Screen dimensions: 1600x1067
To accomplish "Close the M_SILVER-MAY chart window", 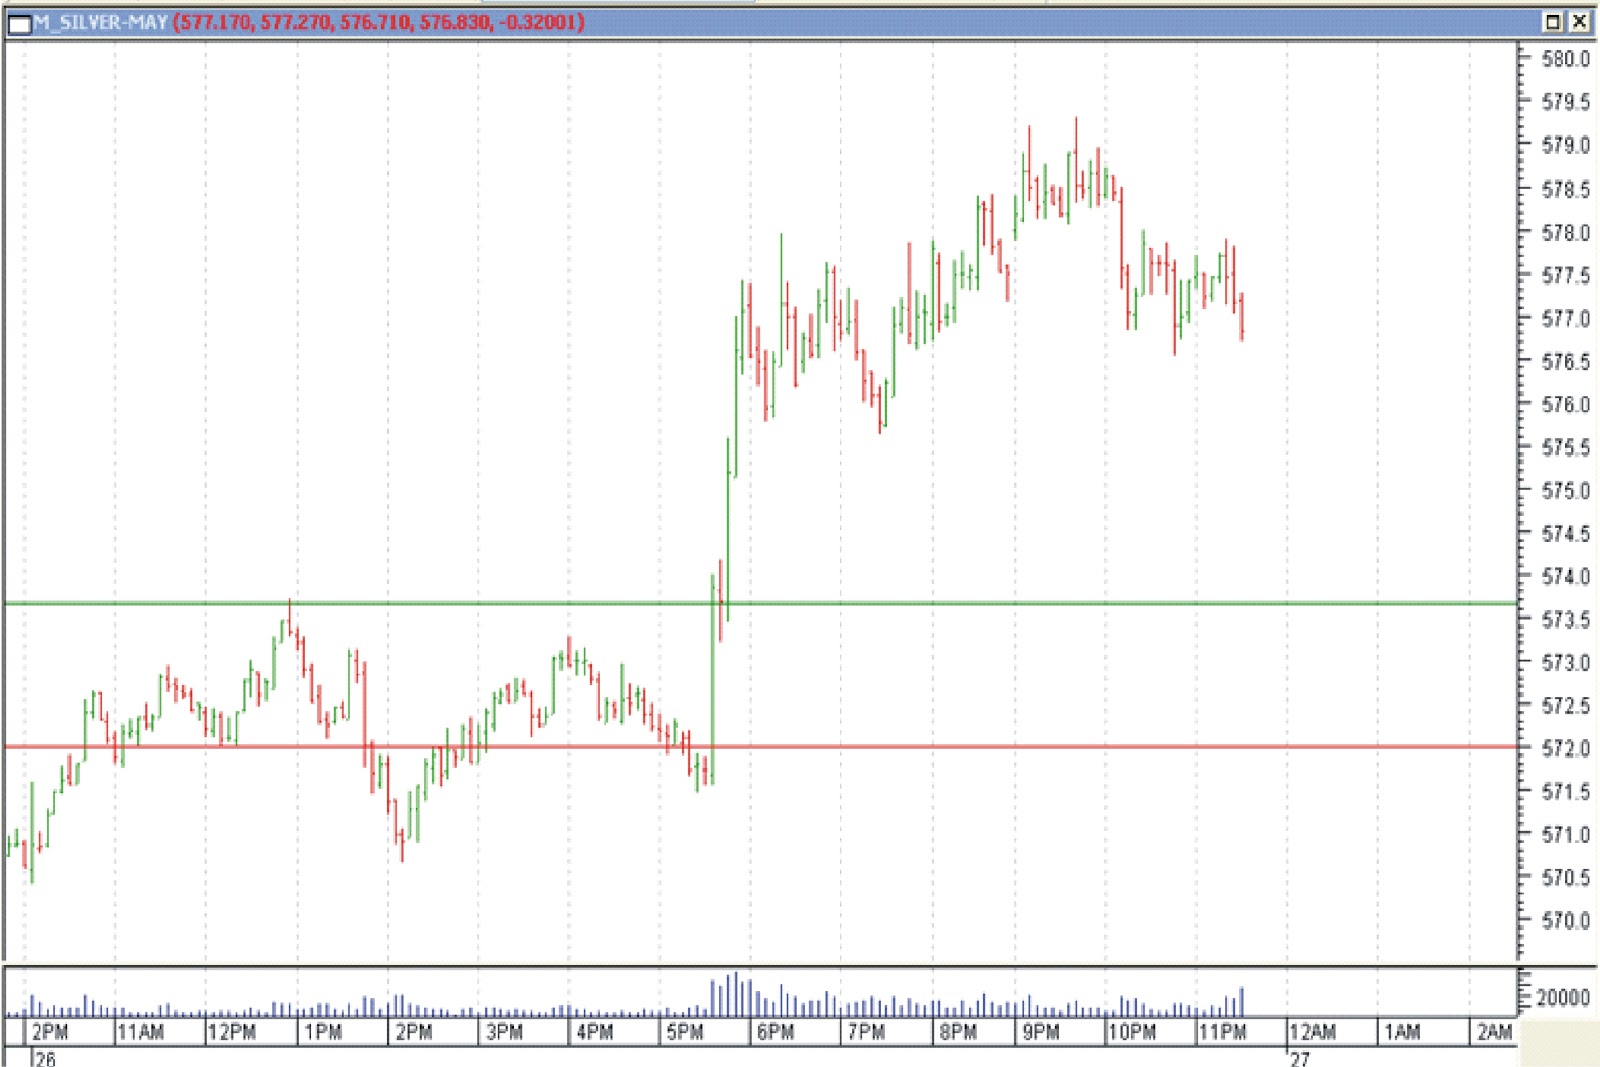I will coord(1579,21).
